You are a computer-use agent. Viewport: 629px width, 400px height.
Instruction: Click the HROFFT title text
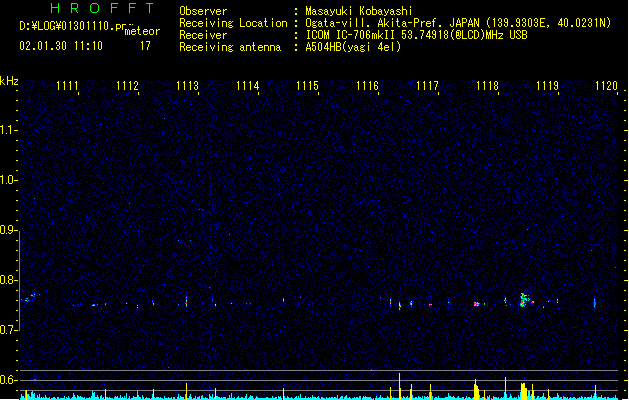click(x=102, y=8)
